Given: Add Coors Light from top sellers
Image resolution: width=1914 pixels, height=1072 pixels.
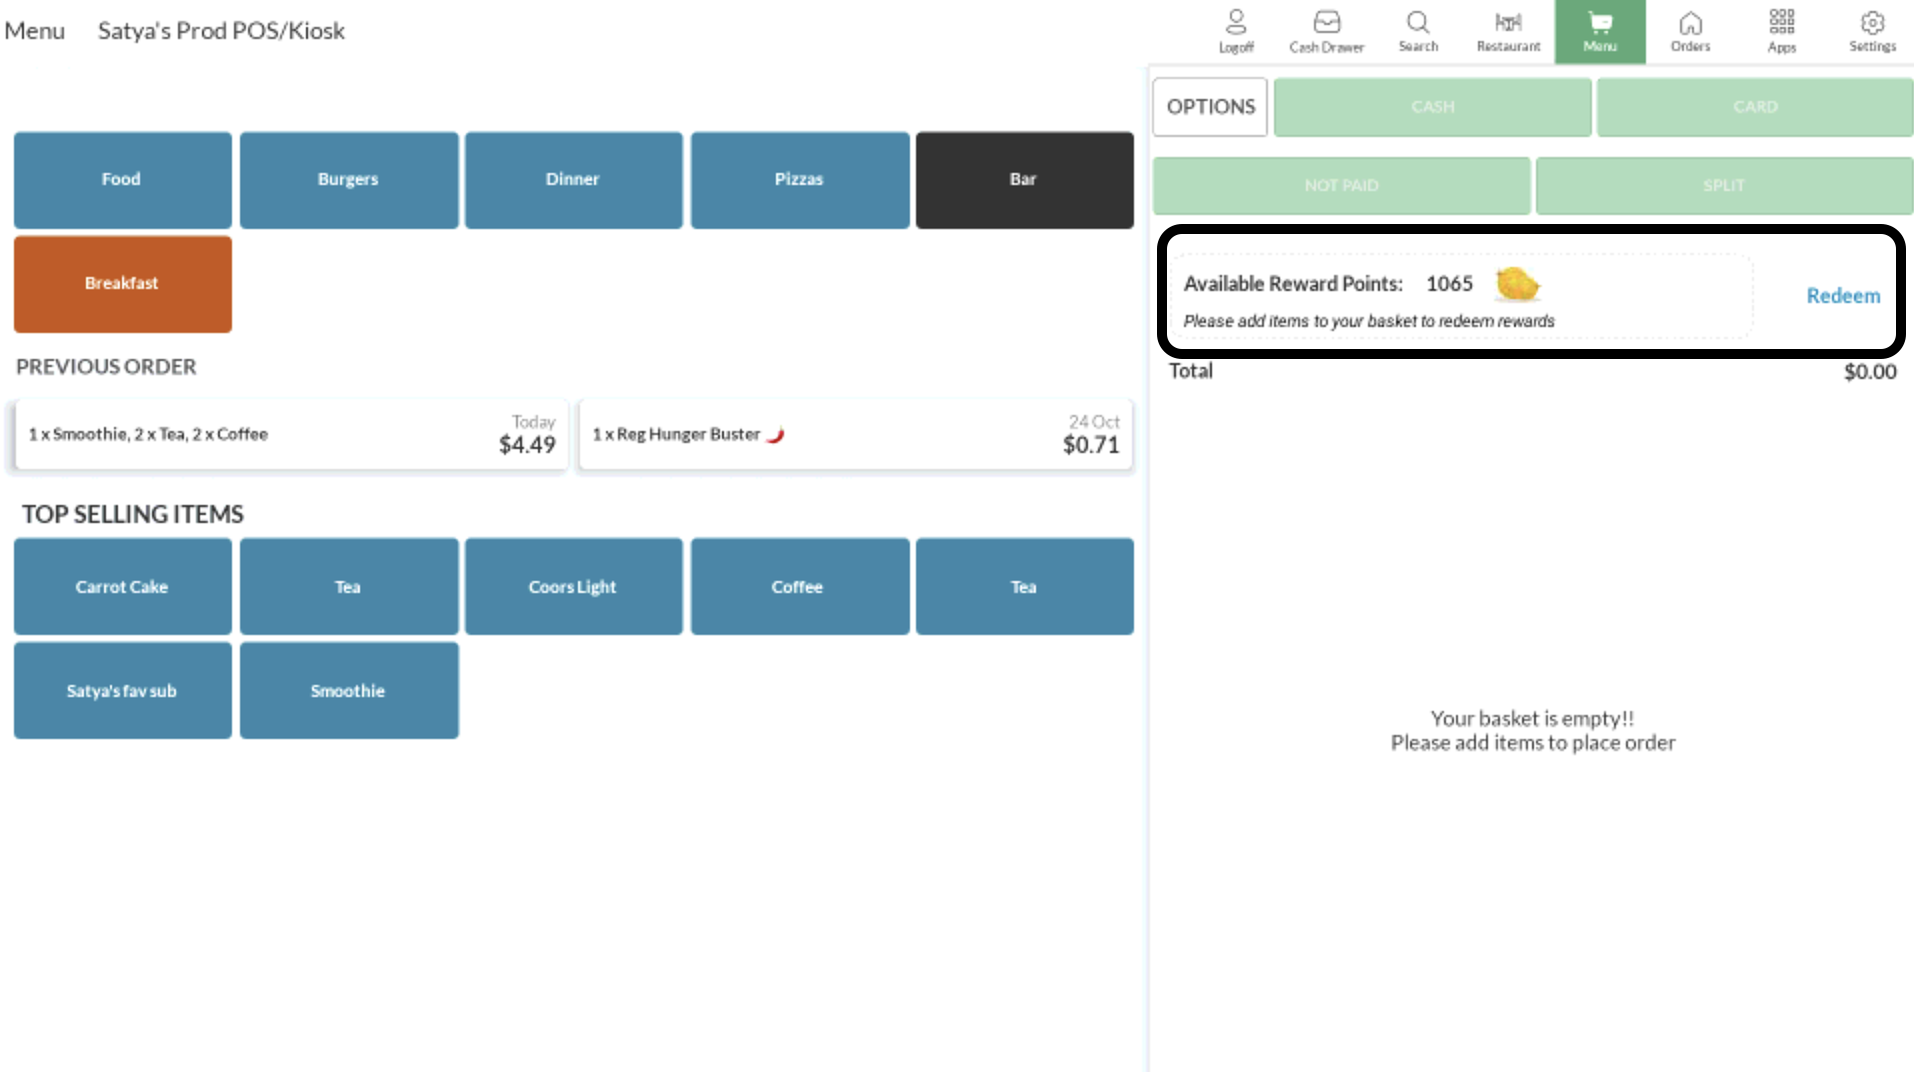Looking at the screenshot, I should pyautogui.click(x=573, y=587).
